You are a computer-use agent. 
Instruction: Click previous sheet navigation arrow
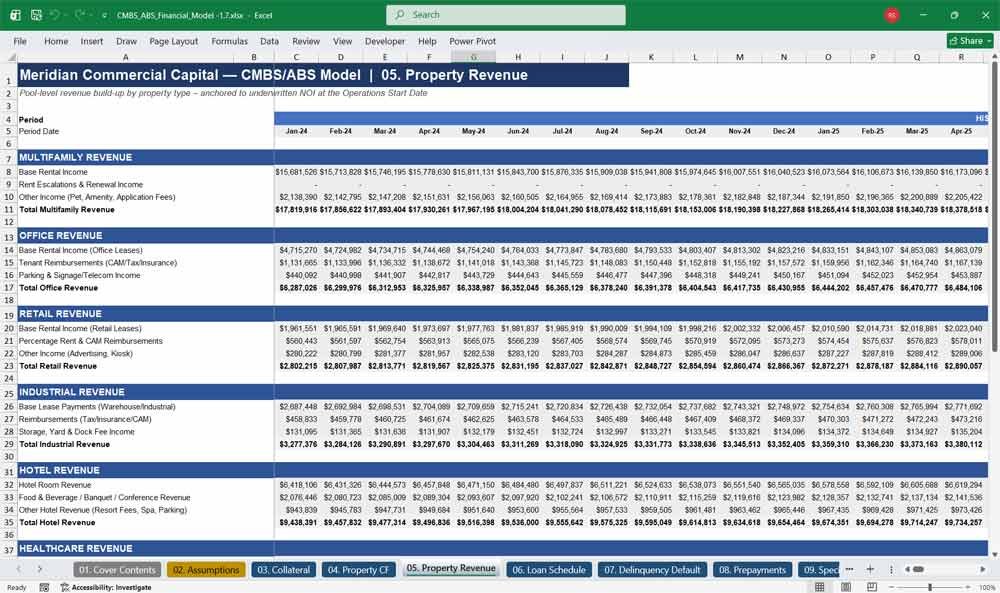(x=18, y=569)
